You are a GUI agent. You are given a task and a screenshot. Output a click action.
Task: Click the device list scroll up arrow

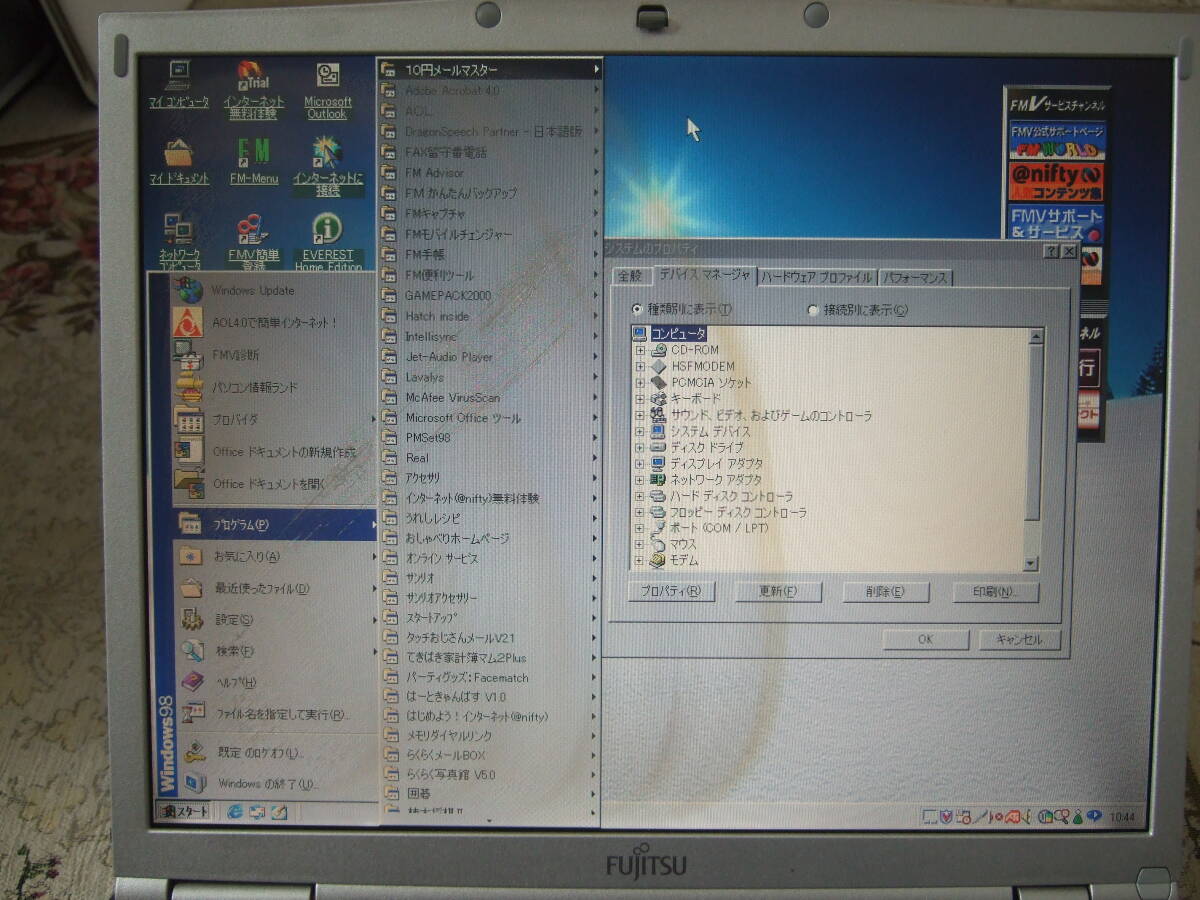[1035, 336]
